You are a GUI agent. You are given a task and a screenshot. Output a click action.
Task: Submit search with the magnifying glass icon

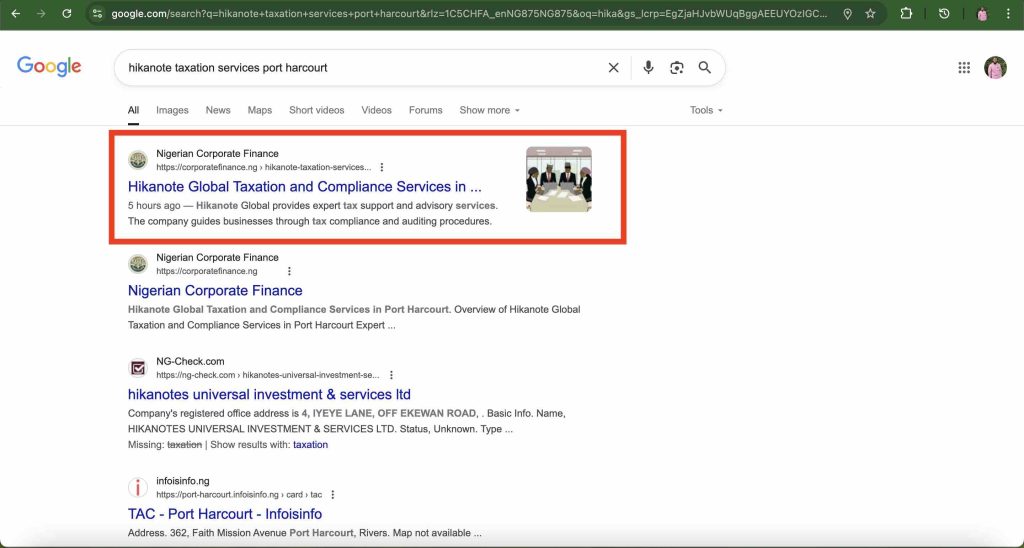pos(705,67)
